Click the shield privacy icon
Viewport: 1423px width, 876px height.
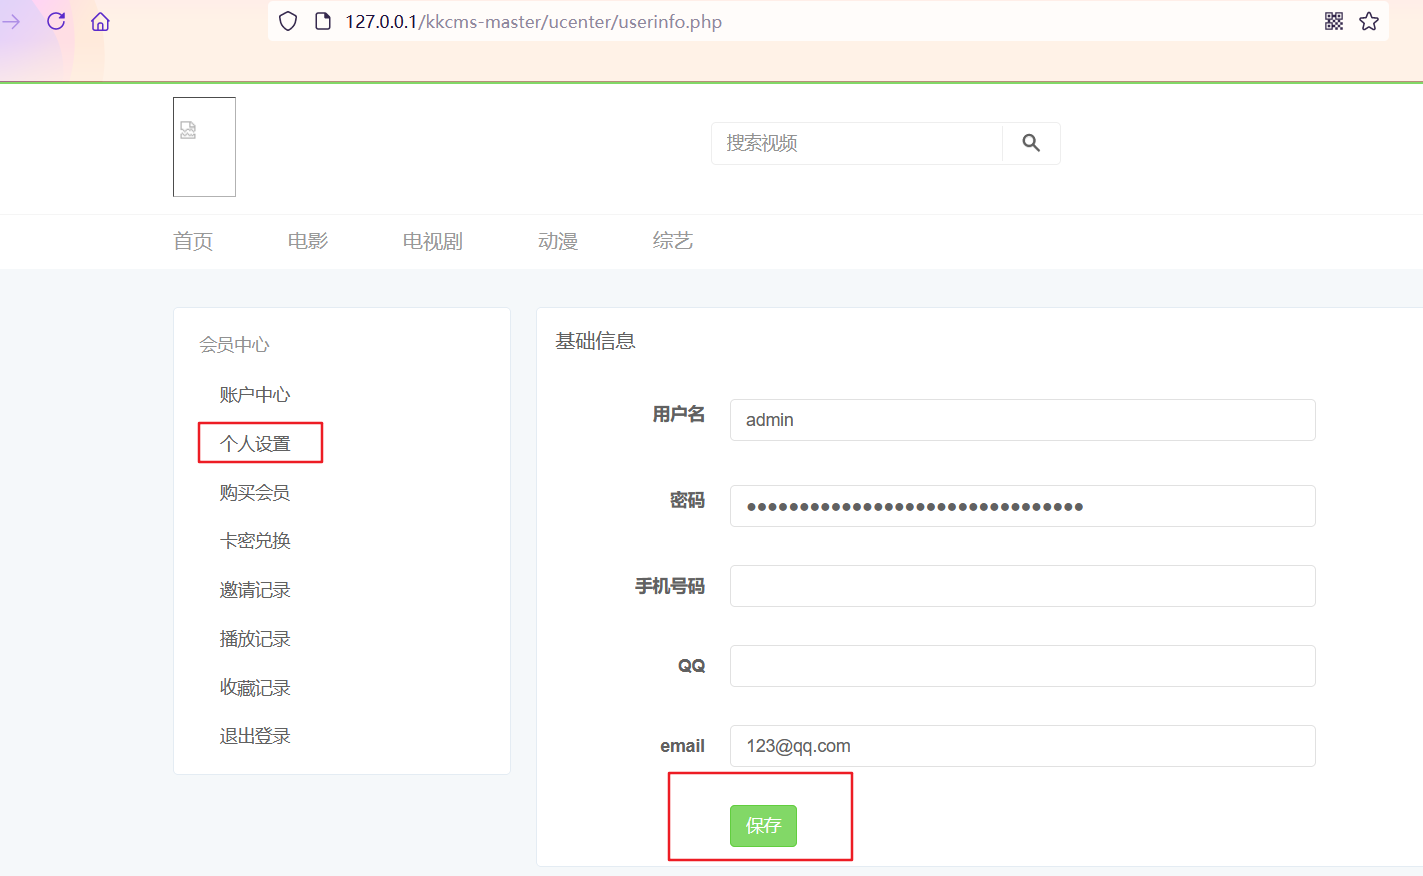pos(287,20)
